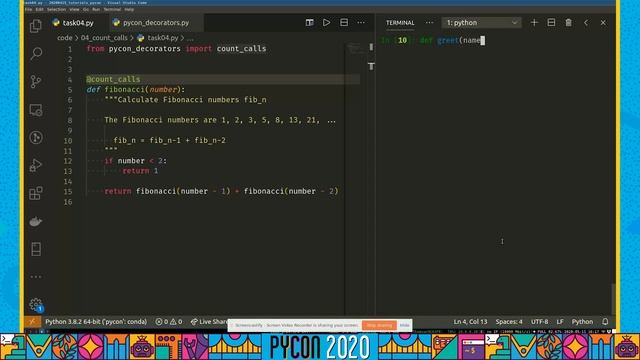Hide the screen sharing notification banner
This screenshot has width=640, height=360.
point(404,325)
